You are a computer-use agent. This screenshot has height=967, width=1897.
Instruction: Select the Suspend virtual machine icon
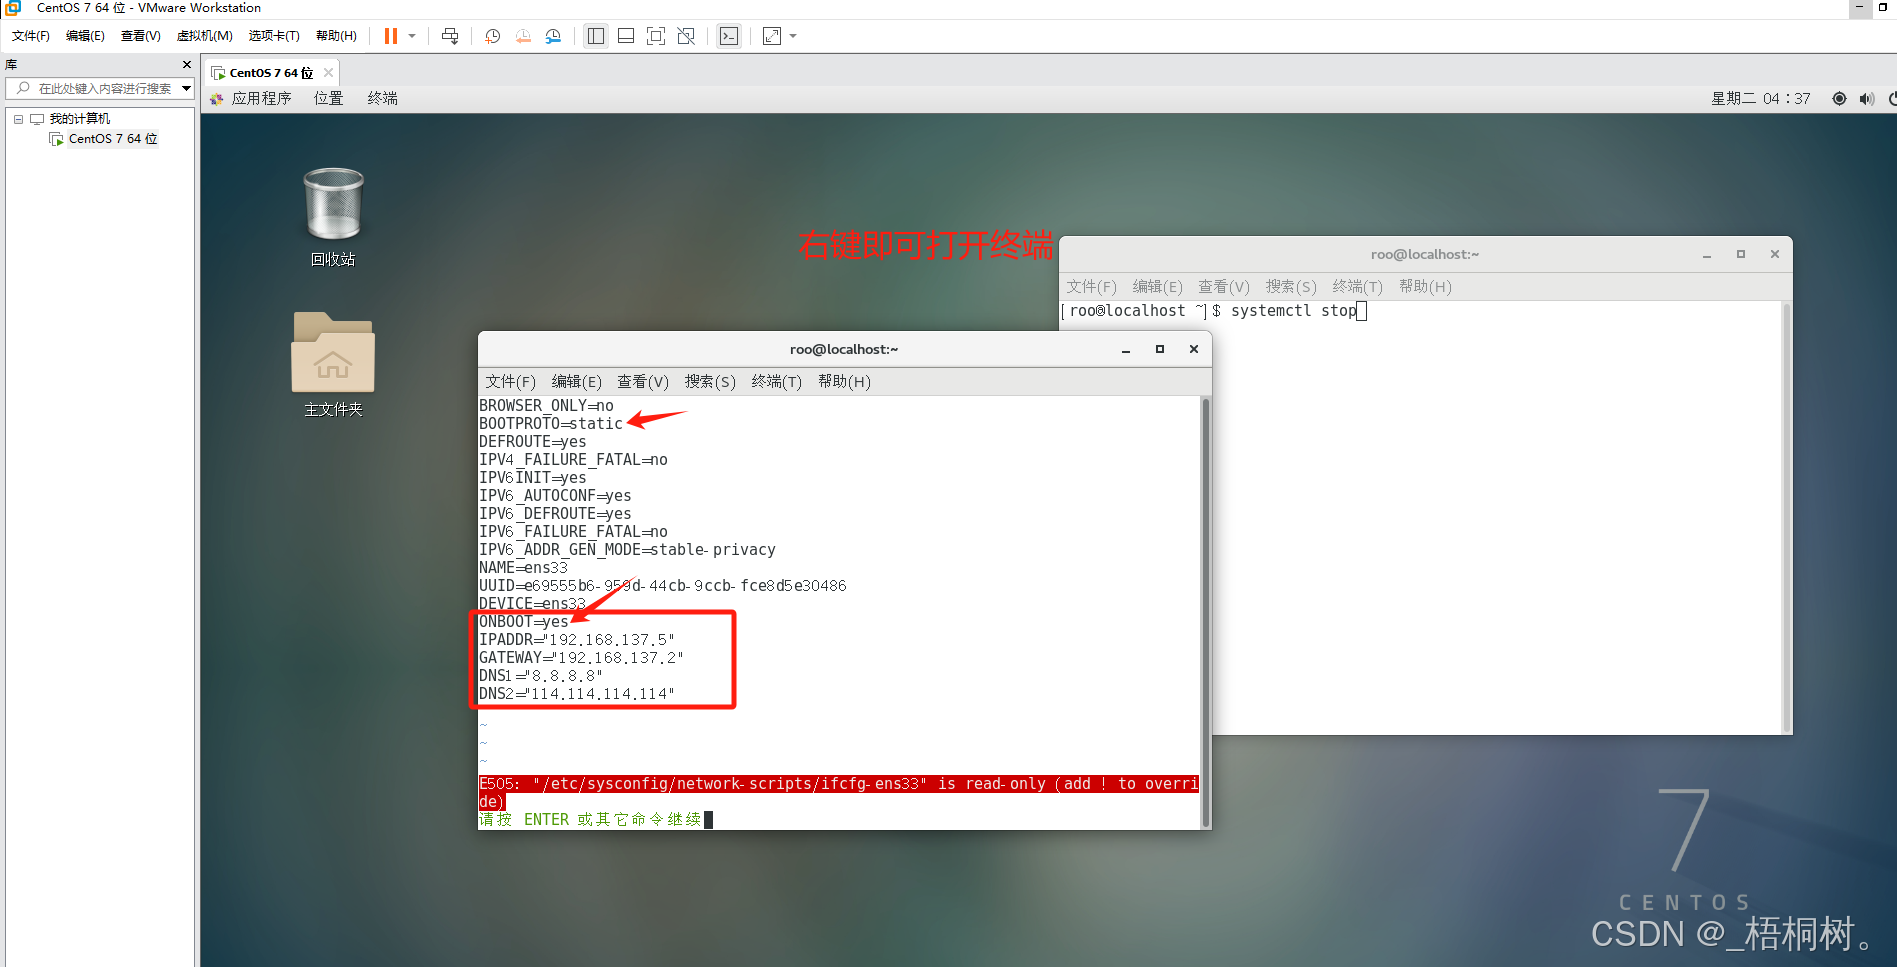[x=391, y=36]
